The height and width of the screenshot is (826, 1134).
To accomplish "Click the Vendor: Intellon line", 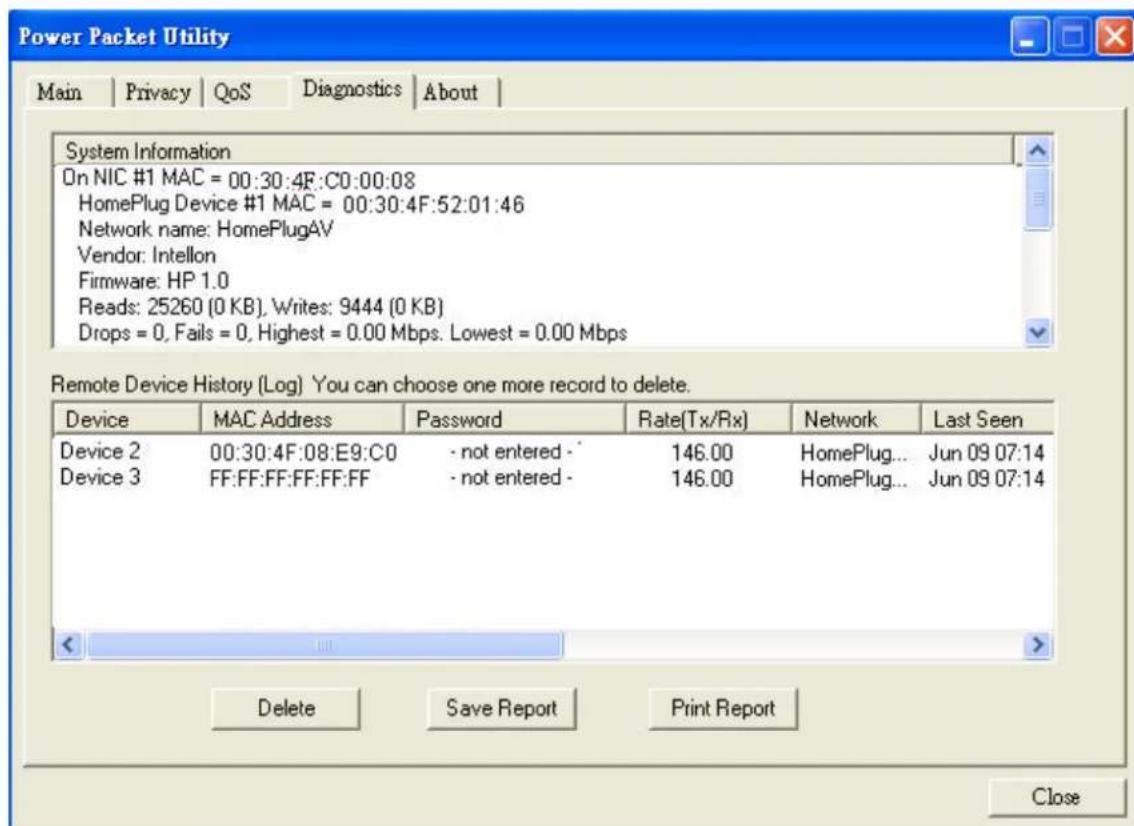I will click(x=147, y=256).
